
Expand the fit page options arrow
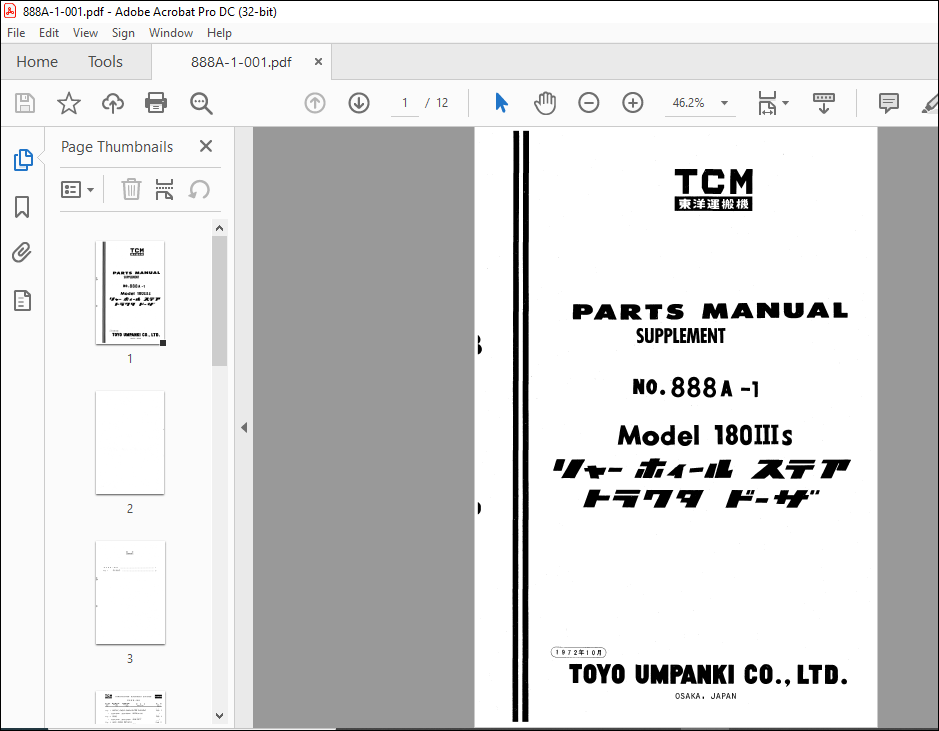tap(785, 103)
